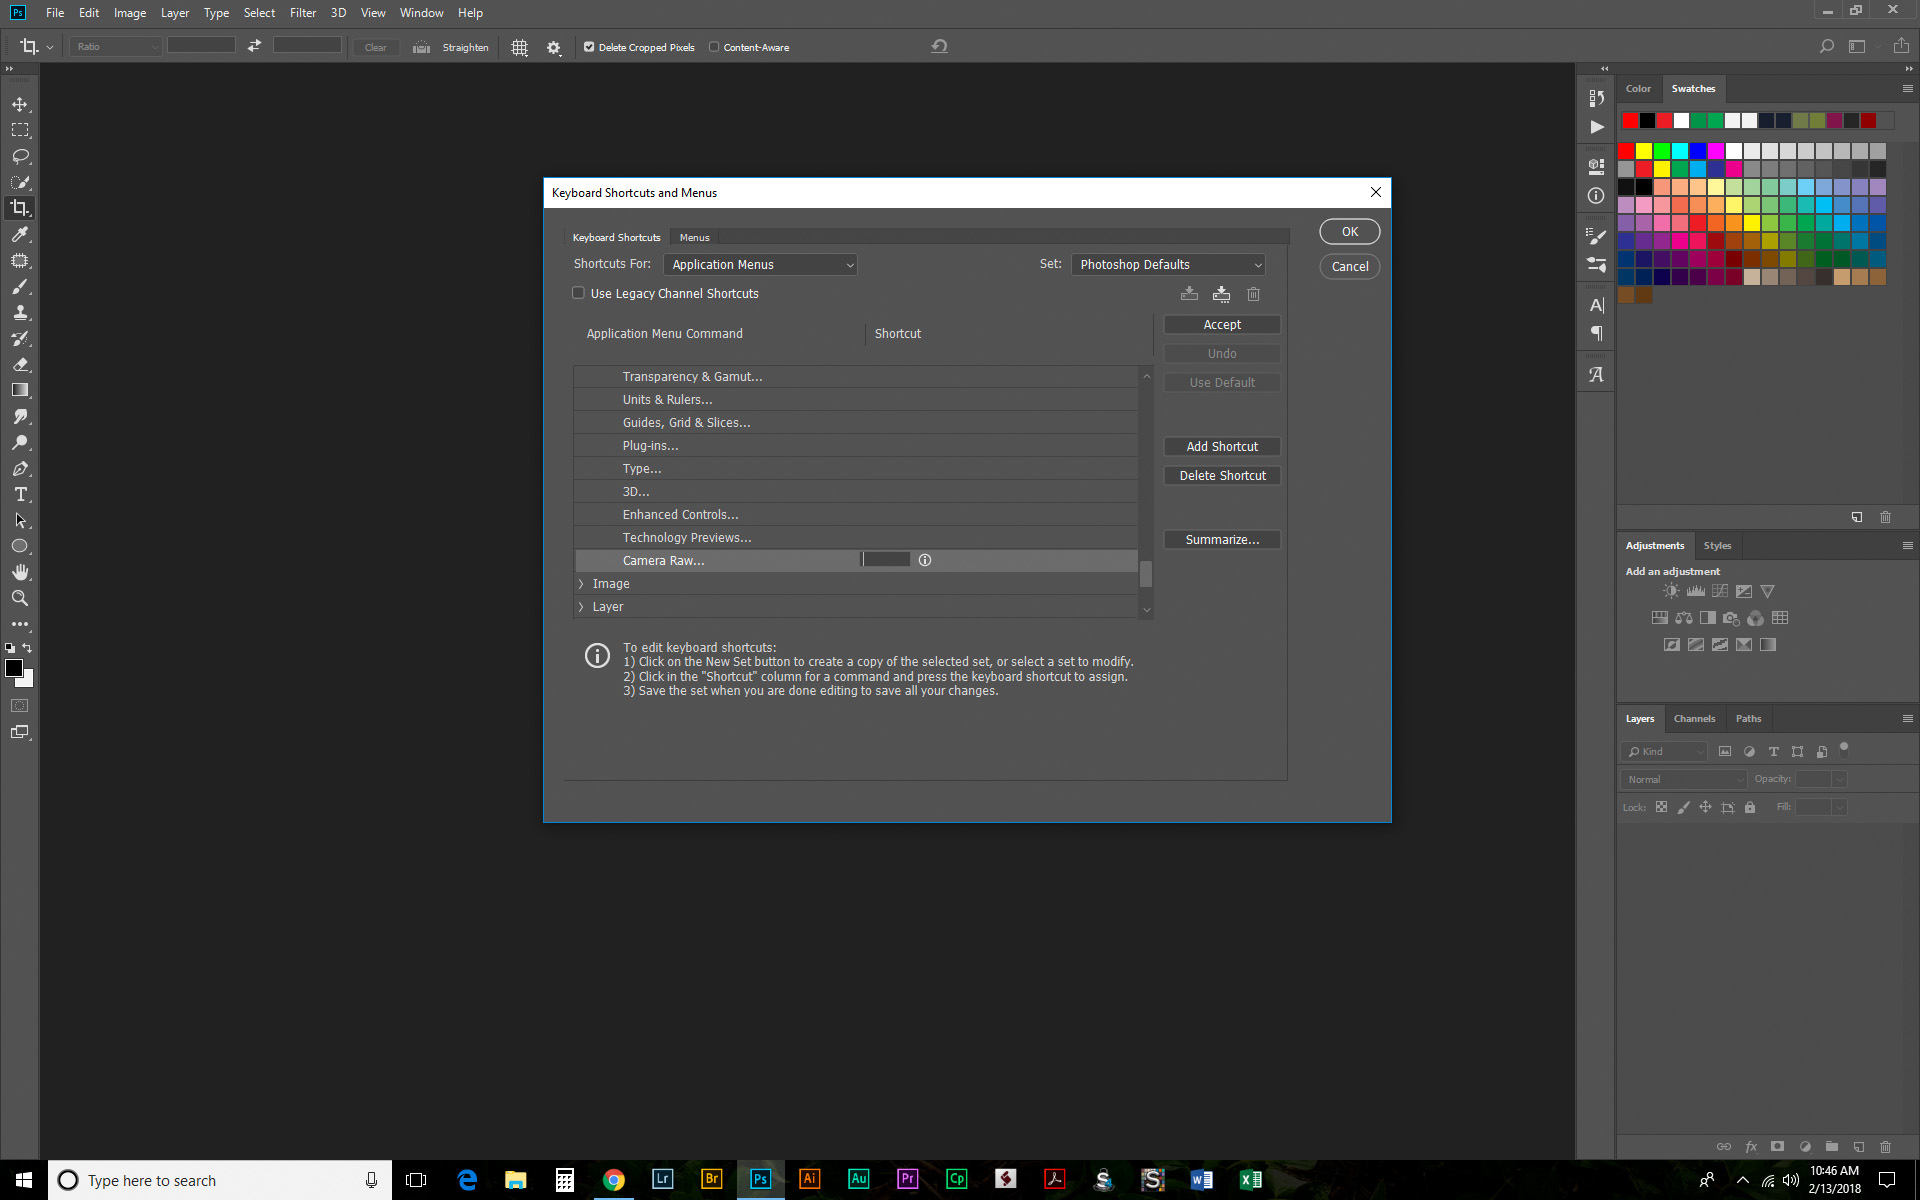Viewport: 1920px width, 1200px height.
Task: Open crop overlay grid options
Action: point(519,47)
